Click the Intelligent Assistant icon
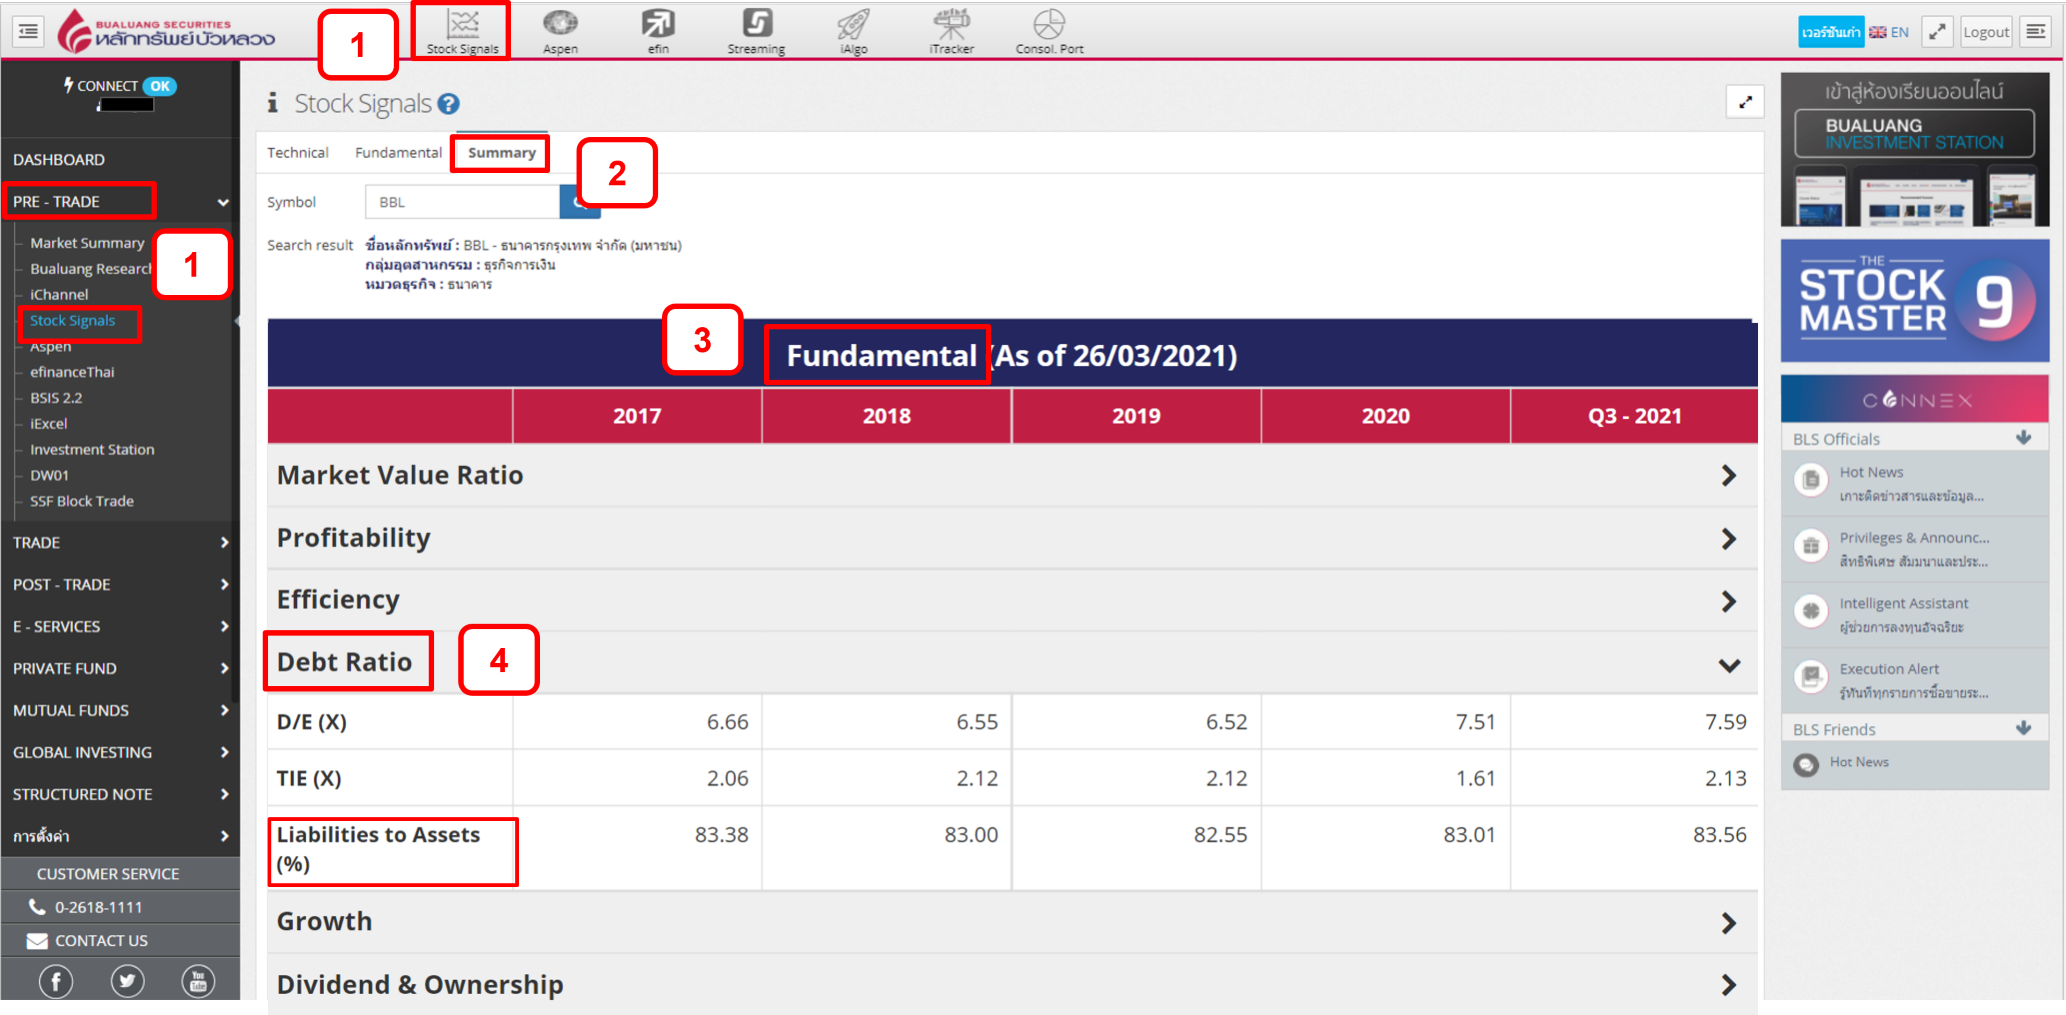Image resolution: width=2066 pixels, height=1015 pixels. coord(1811,610)
